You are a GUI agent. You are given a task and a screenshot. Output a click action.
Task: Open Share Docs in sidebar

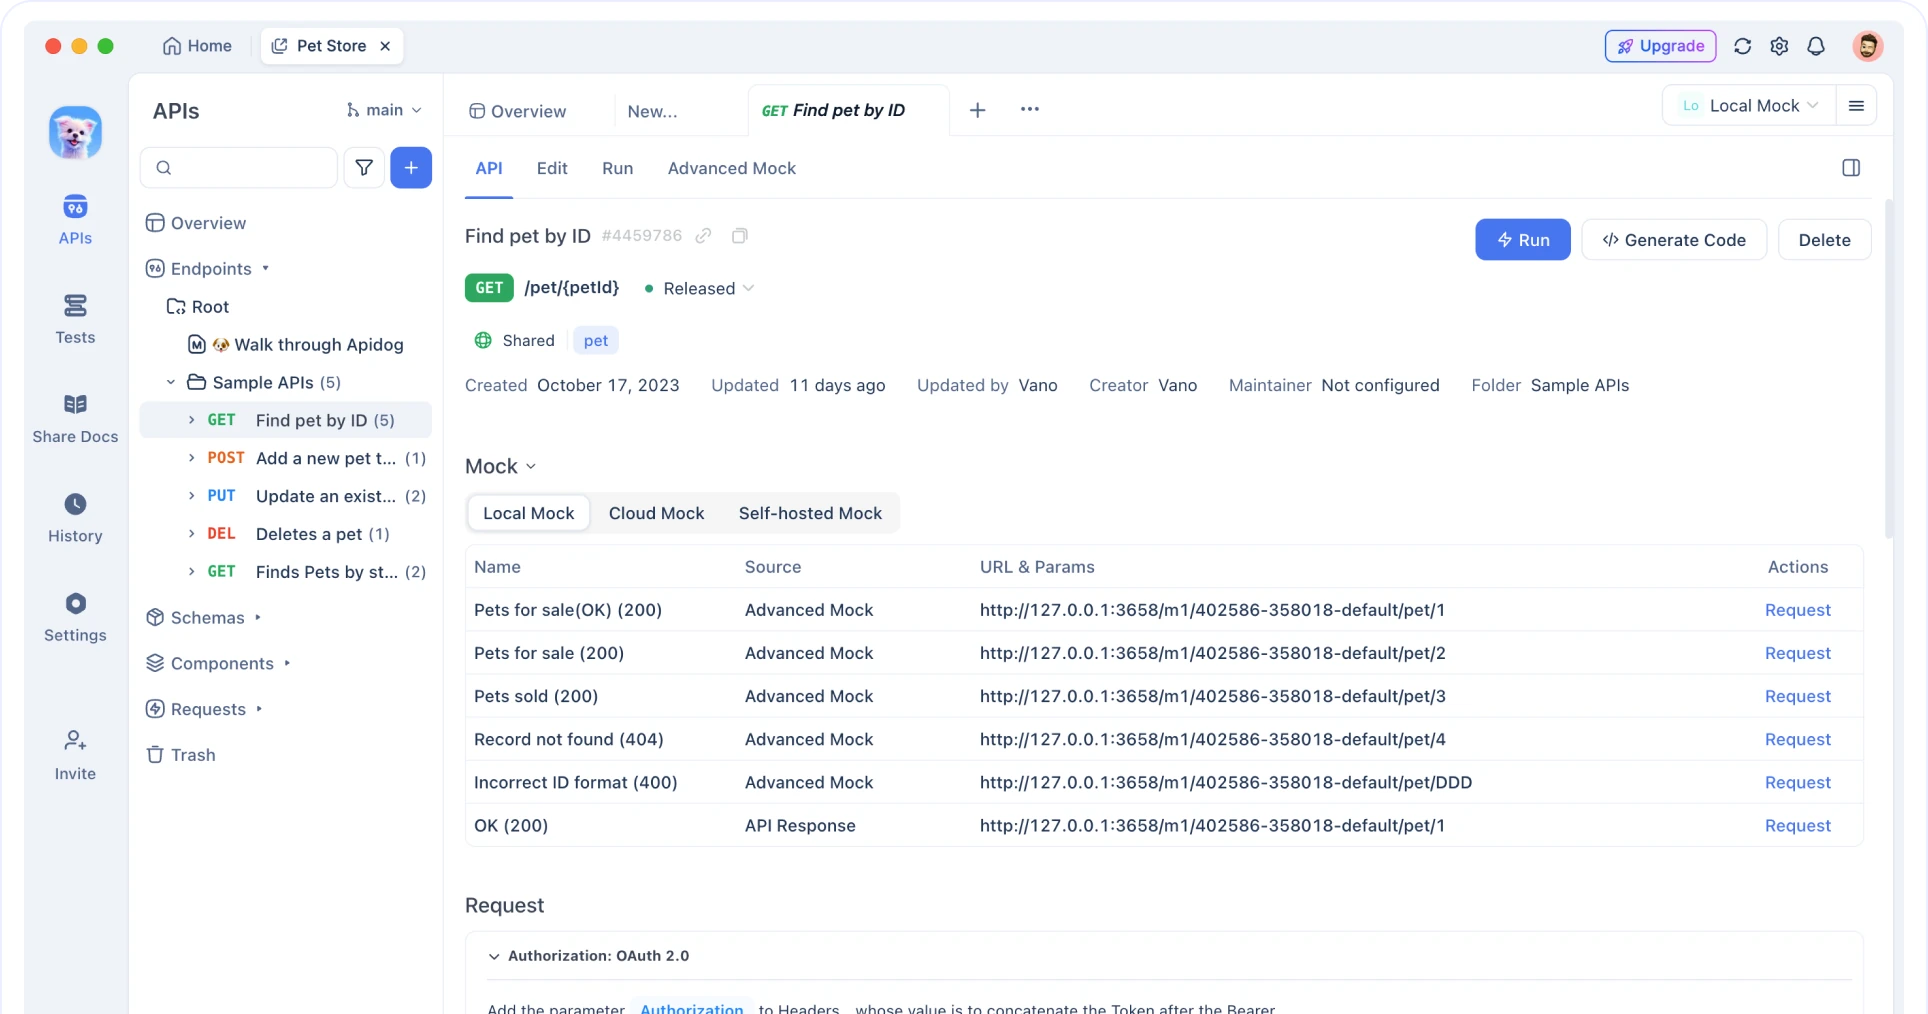[75, 418]
